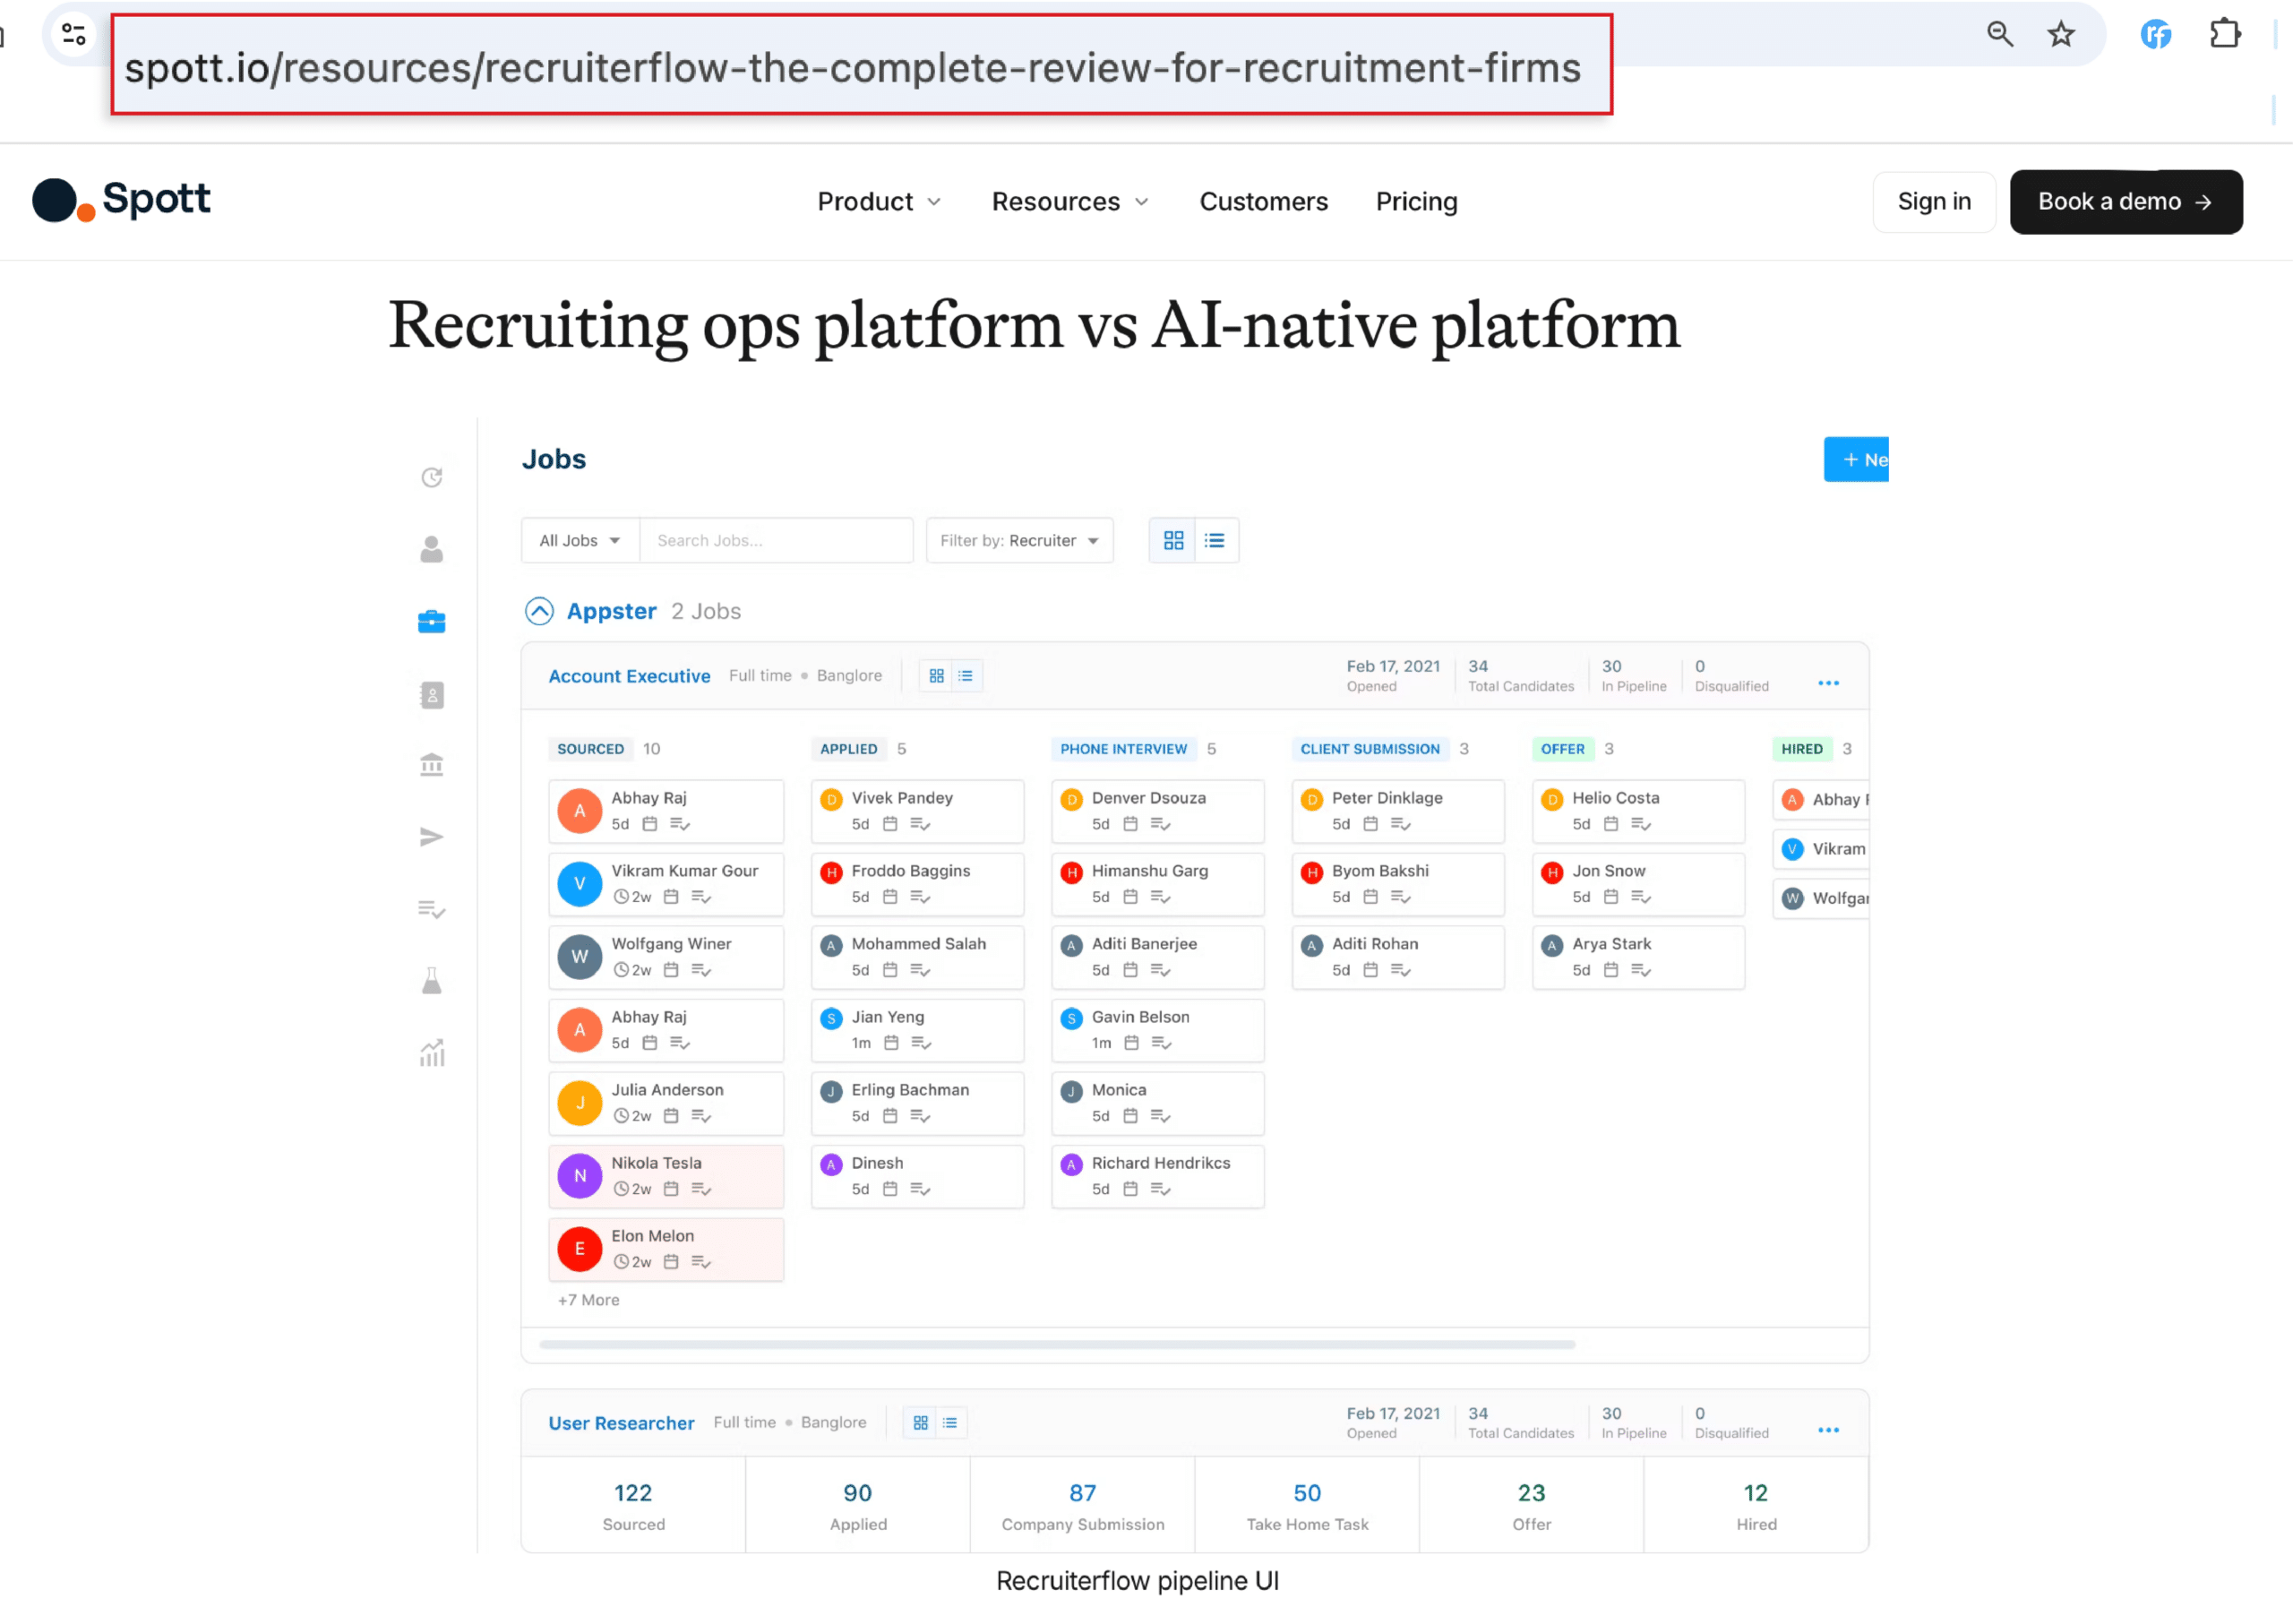This screenshot has height=1624, width=2293.
Task: Click the pipeline horizontal scrollbar
Action: [x=1057, y=1345]
